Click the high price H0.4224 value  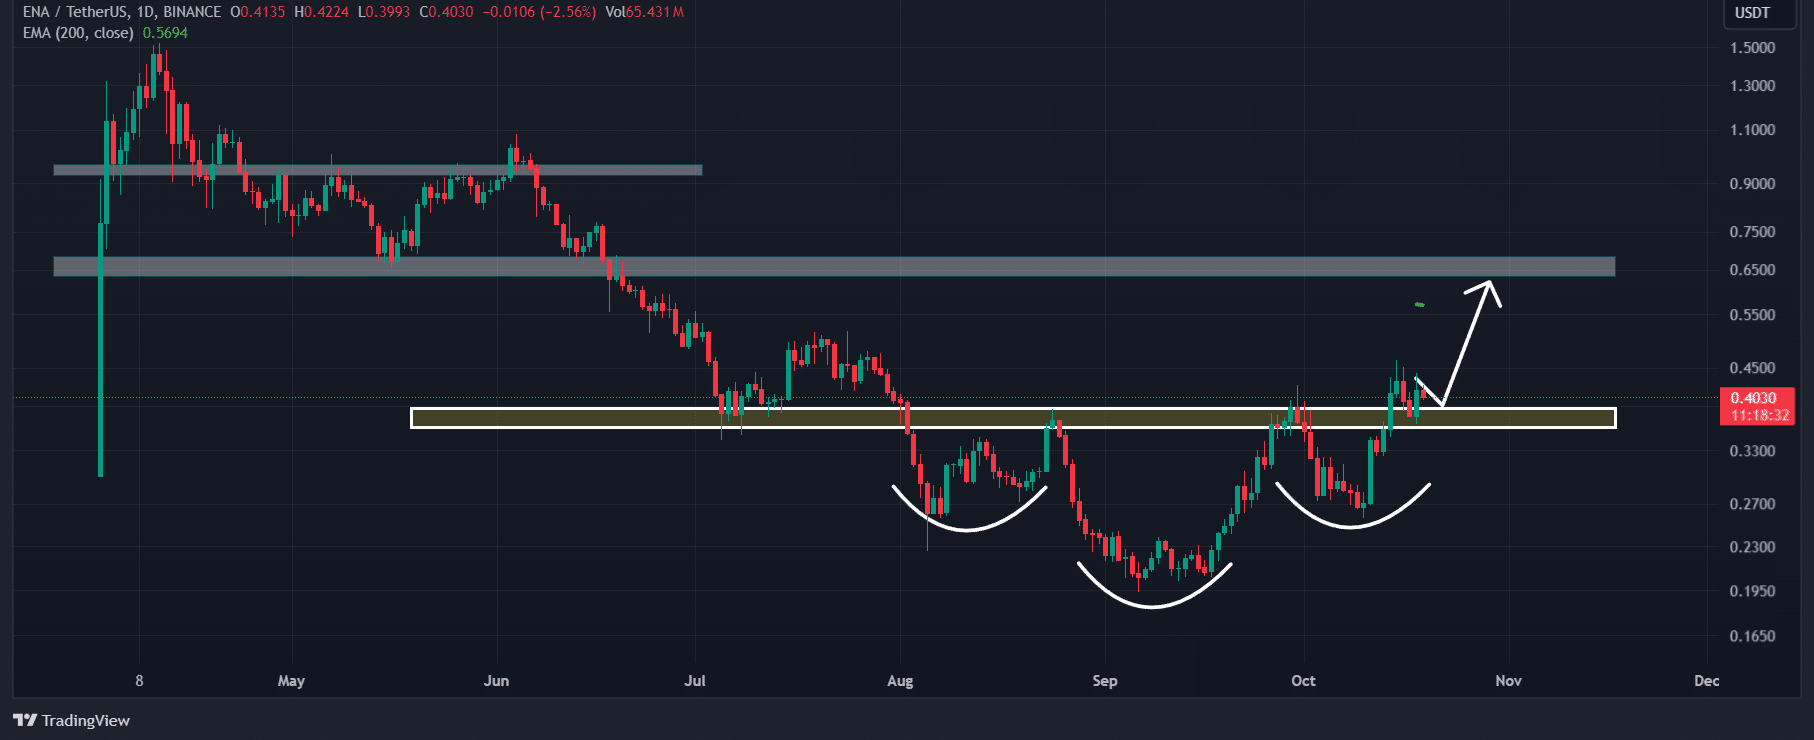321,12
